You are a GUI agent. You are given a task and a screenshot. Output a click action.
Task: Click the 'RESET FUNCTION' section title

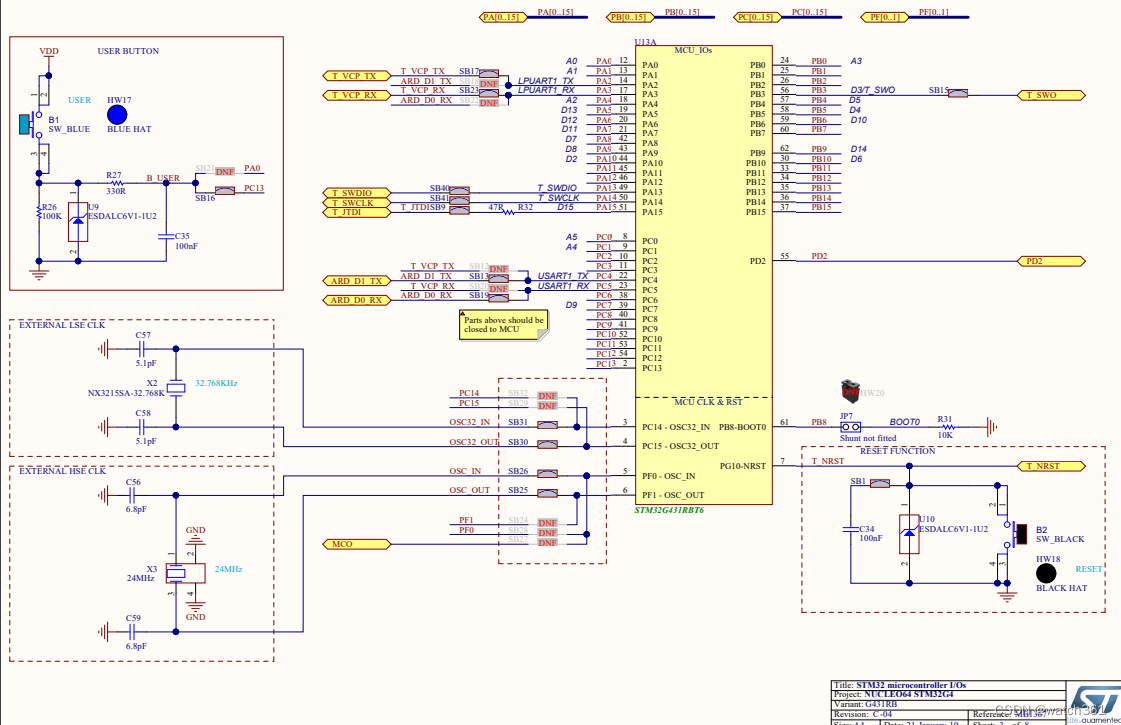coord(897,451)
